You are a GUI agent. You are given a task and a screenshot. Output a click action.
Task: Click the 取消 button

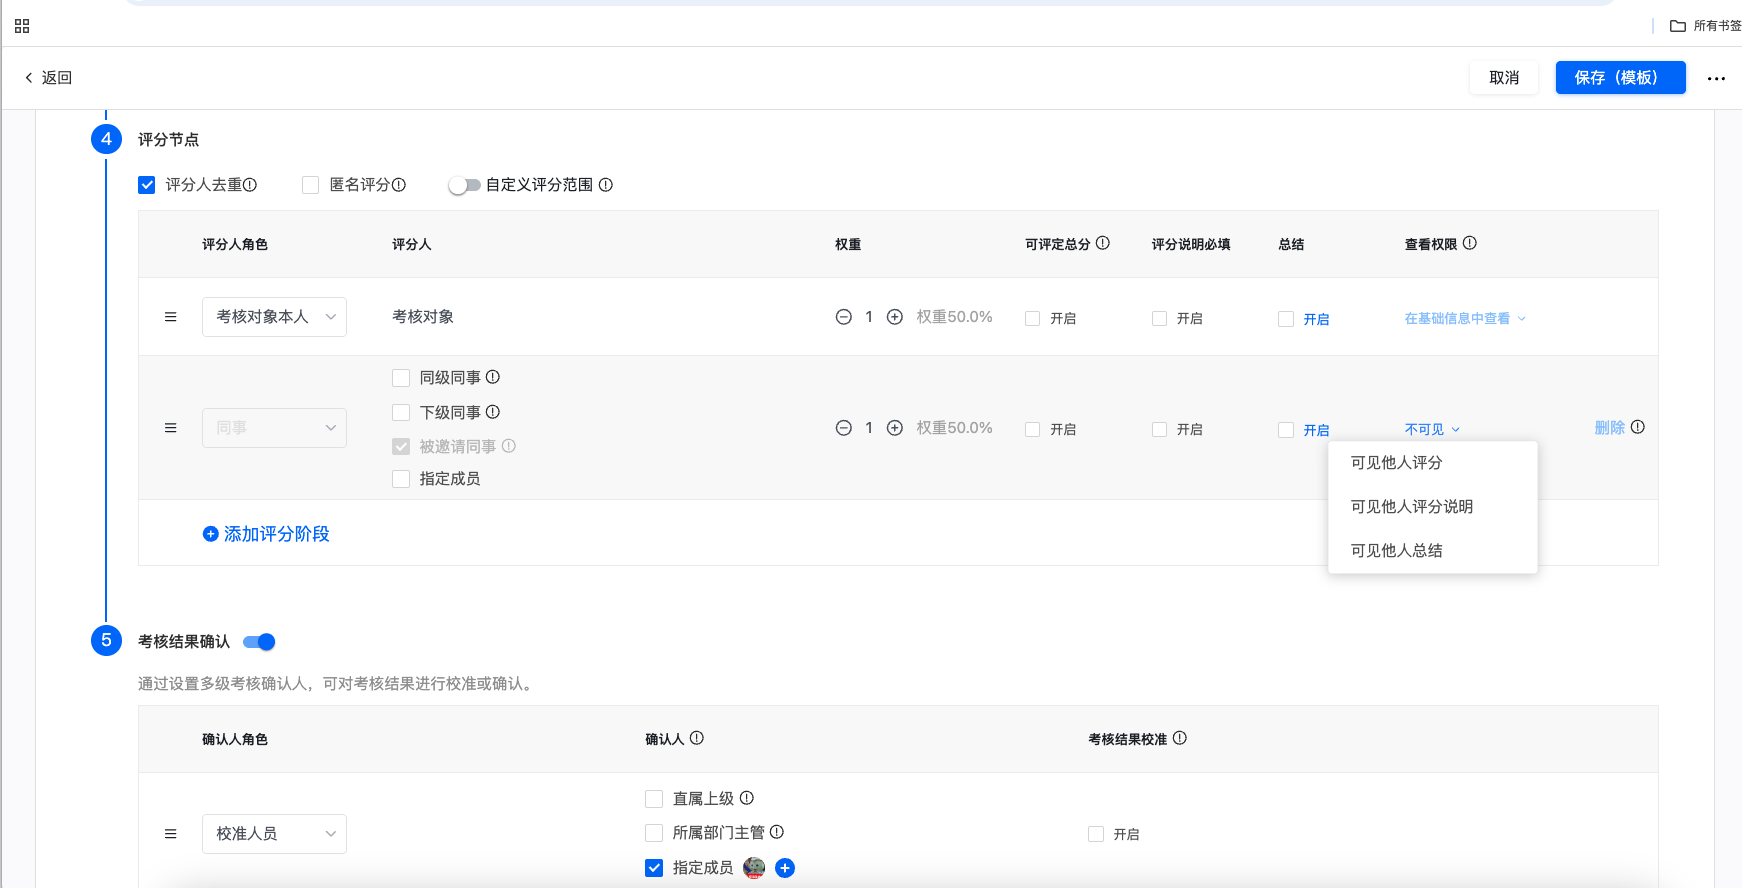coord(1504,78)
